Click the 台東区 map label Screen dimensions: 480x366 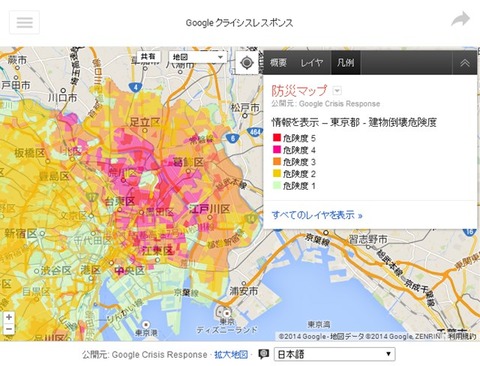(x=120, y=201)
